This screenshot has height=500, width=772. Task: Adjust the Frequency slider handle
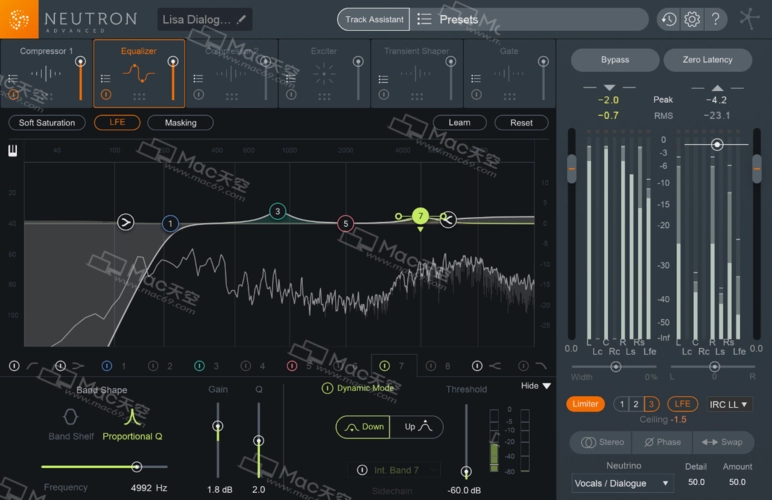tap(136, 467)
